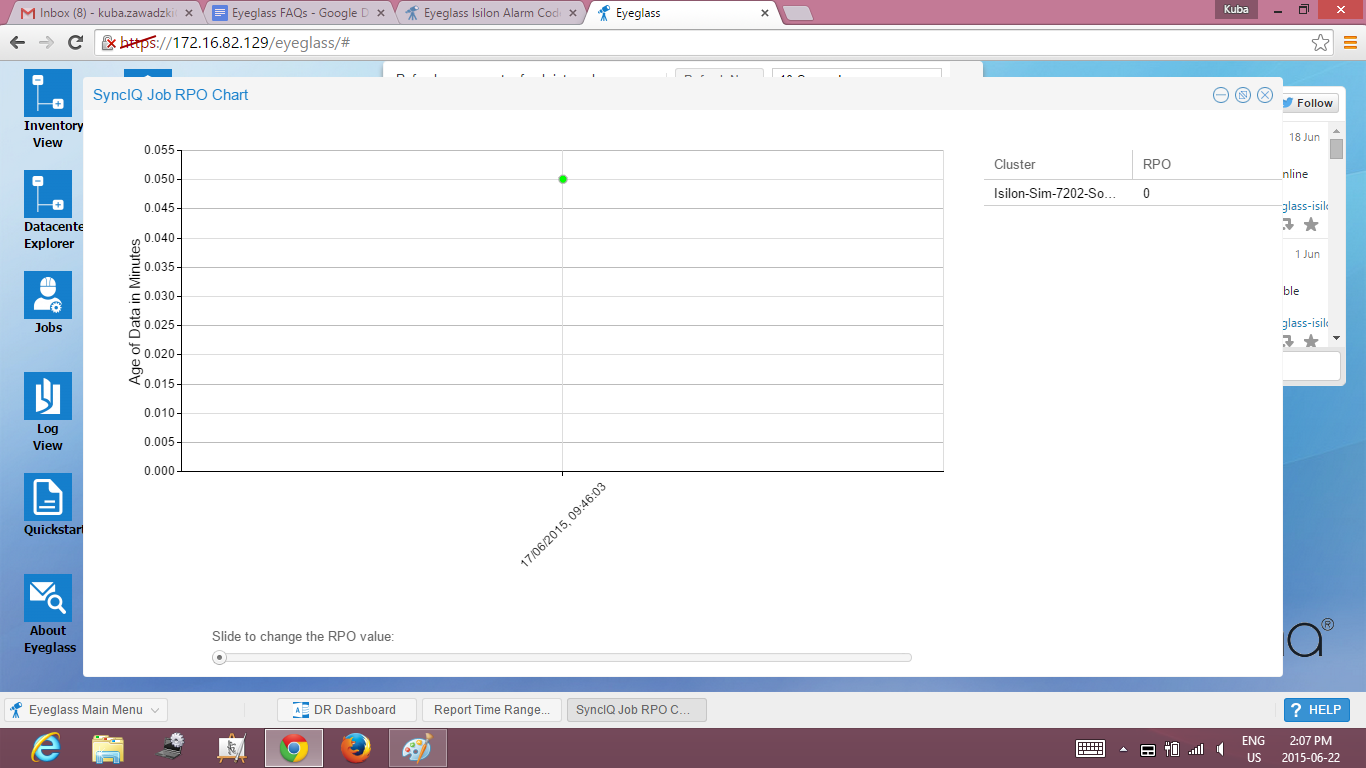This screenshot has width=1366, height=768.
Task: Click the Twitter widget scrollbar thumb
Action: [1336, 149]
